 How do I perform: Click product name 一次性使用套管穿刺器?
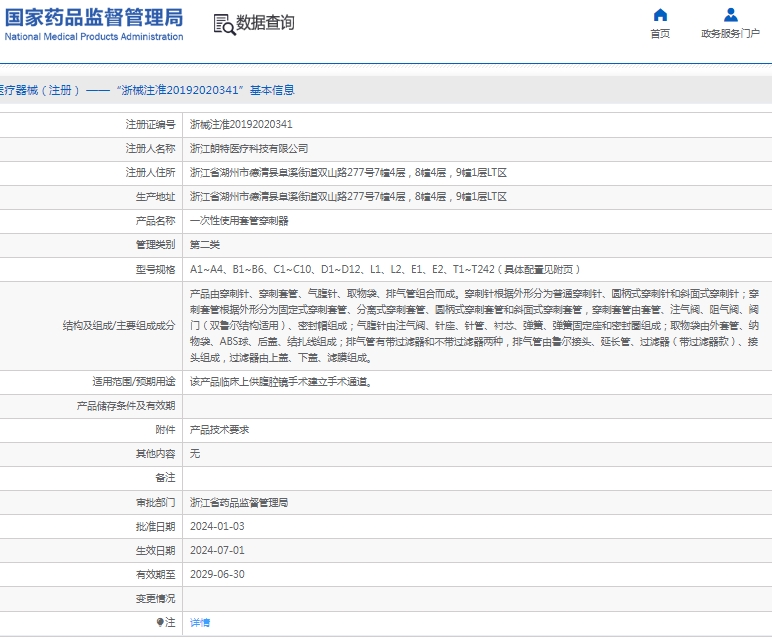click(239, 221)
